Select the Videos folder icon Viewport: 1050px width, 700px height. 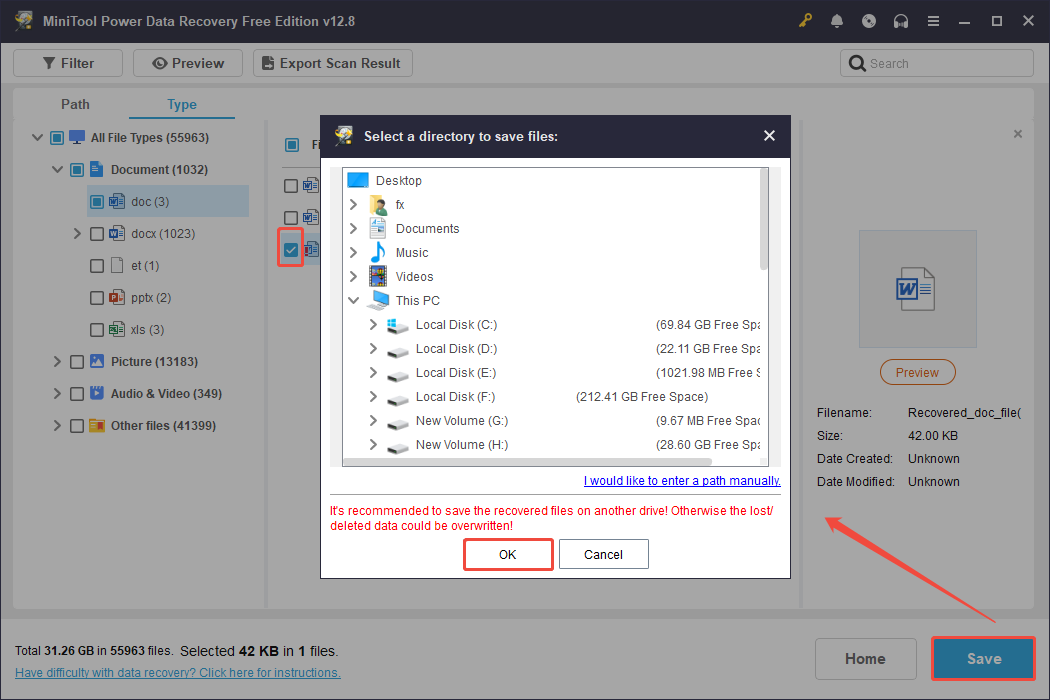tap(378, 276)
